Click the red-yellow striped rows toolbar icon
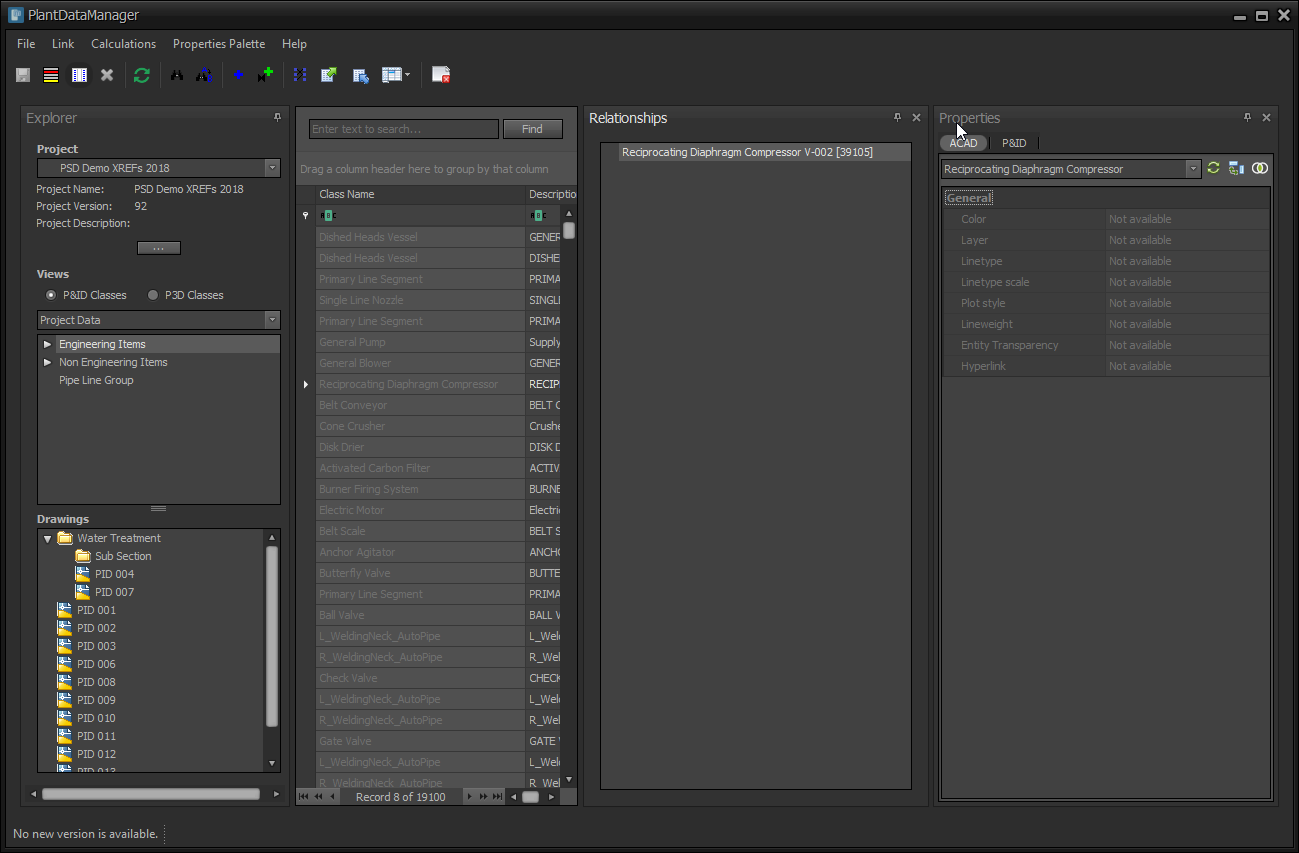The height and width of the screenshot is (853, 1299). 51,75
